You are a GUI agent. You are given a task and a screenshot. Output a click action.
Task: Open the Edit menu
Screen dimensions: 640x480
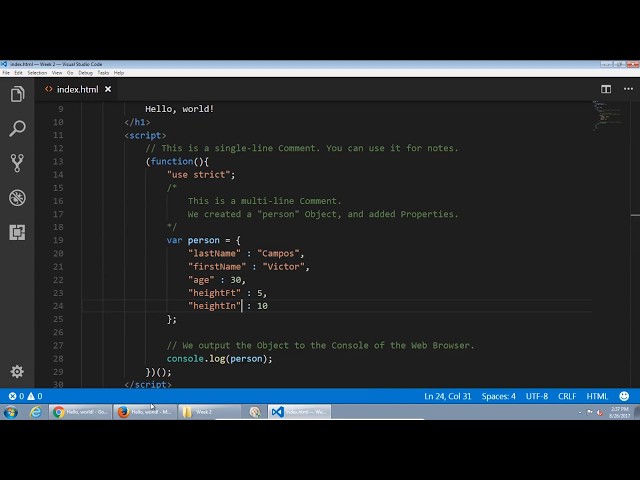point(18,73)
